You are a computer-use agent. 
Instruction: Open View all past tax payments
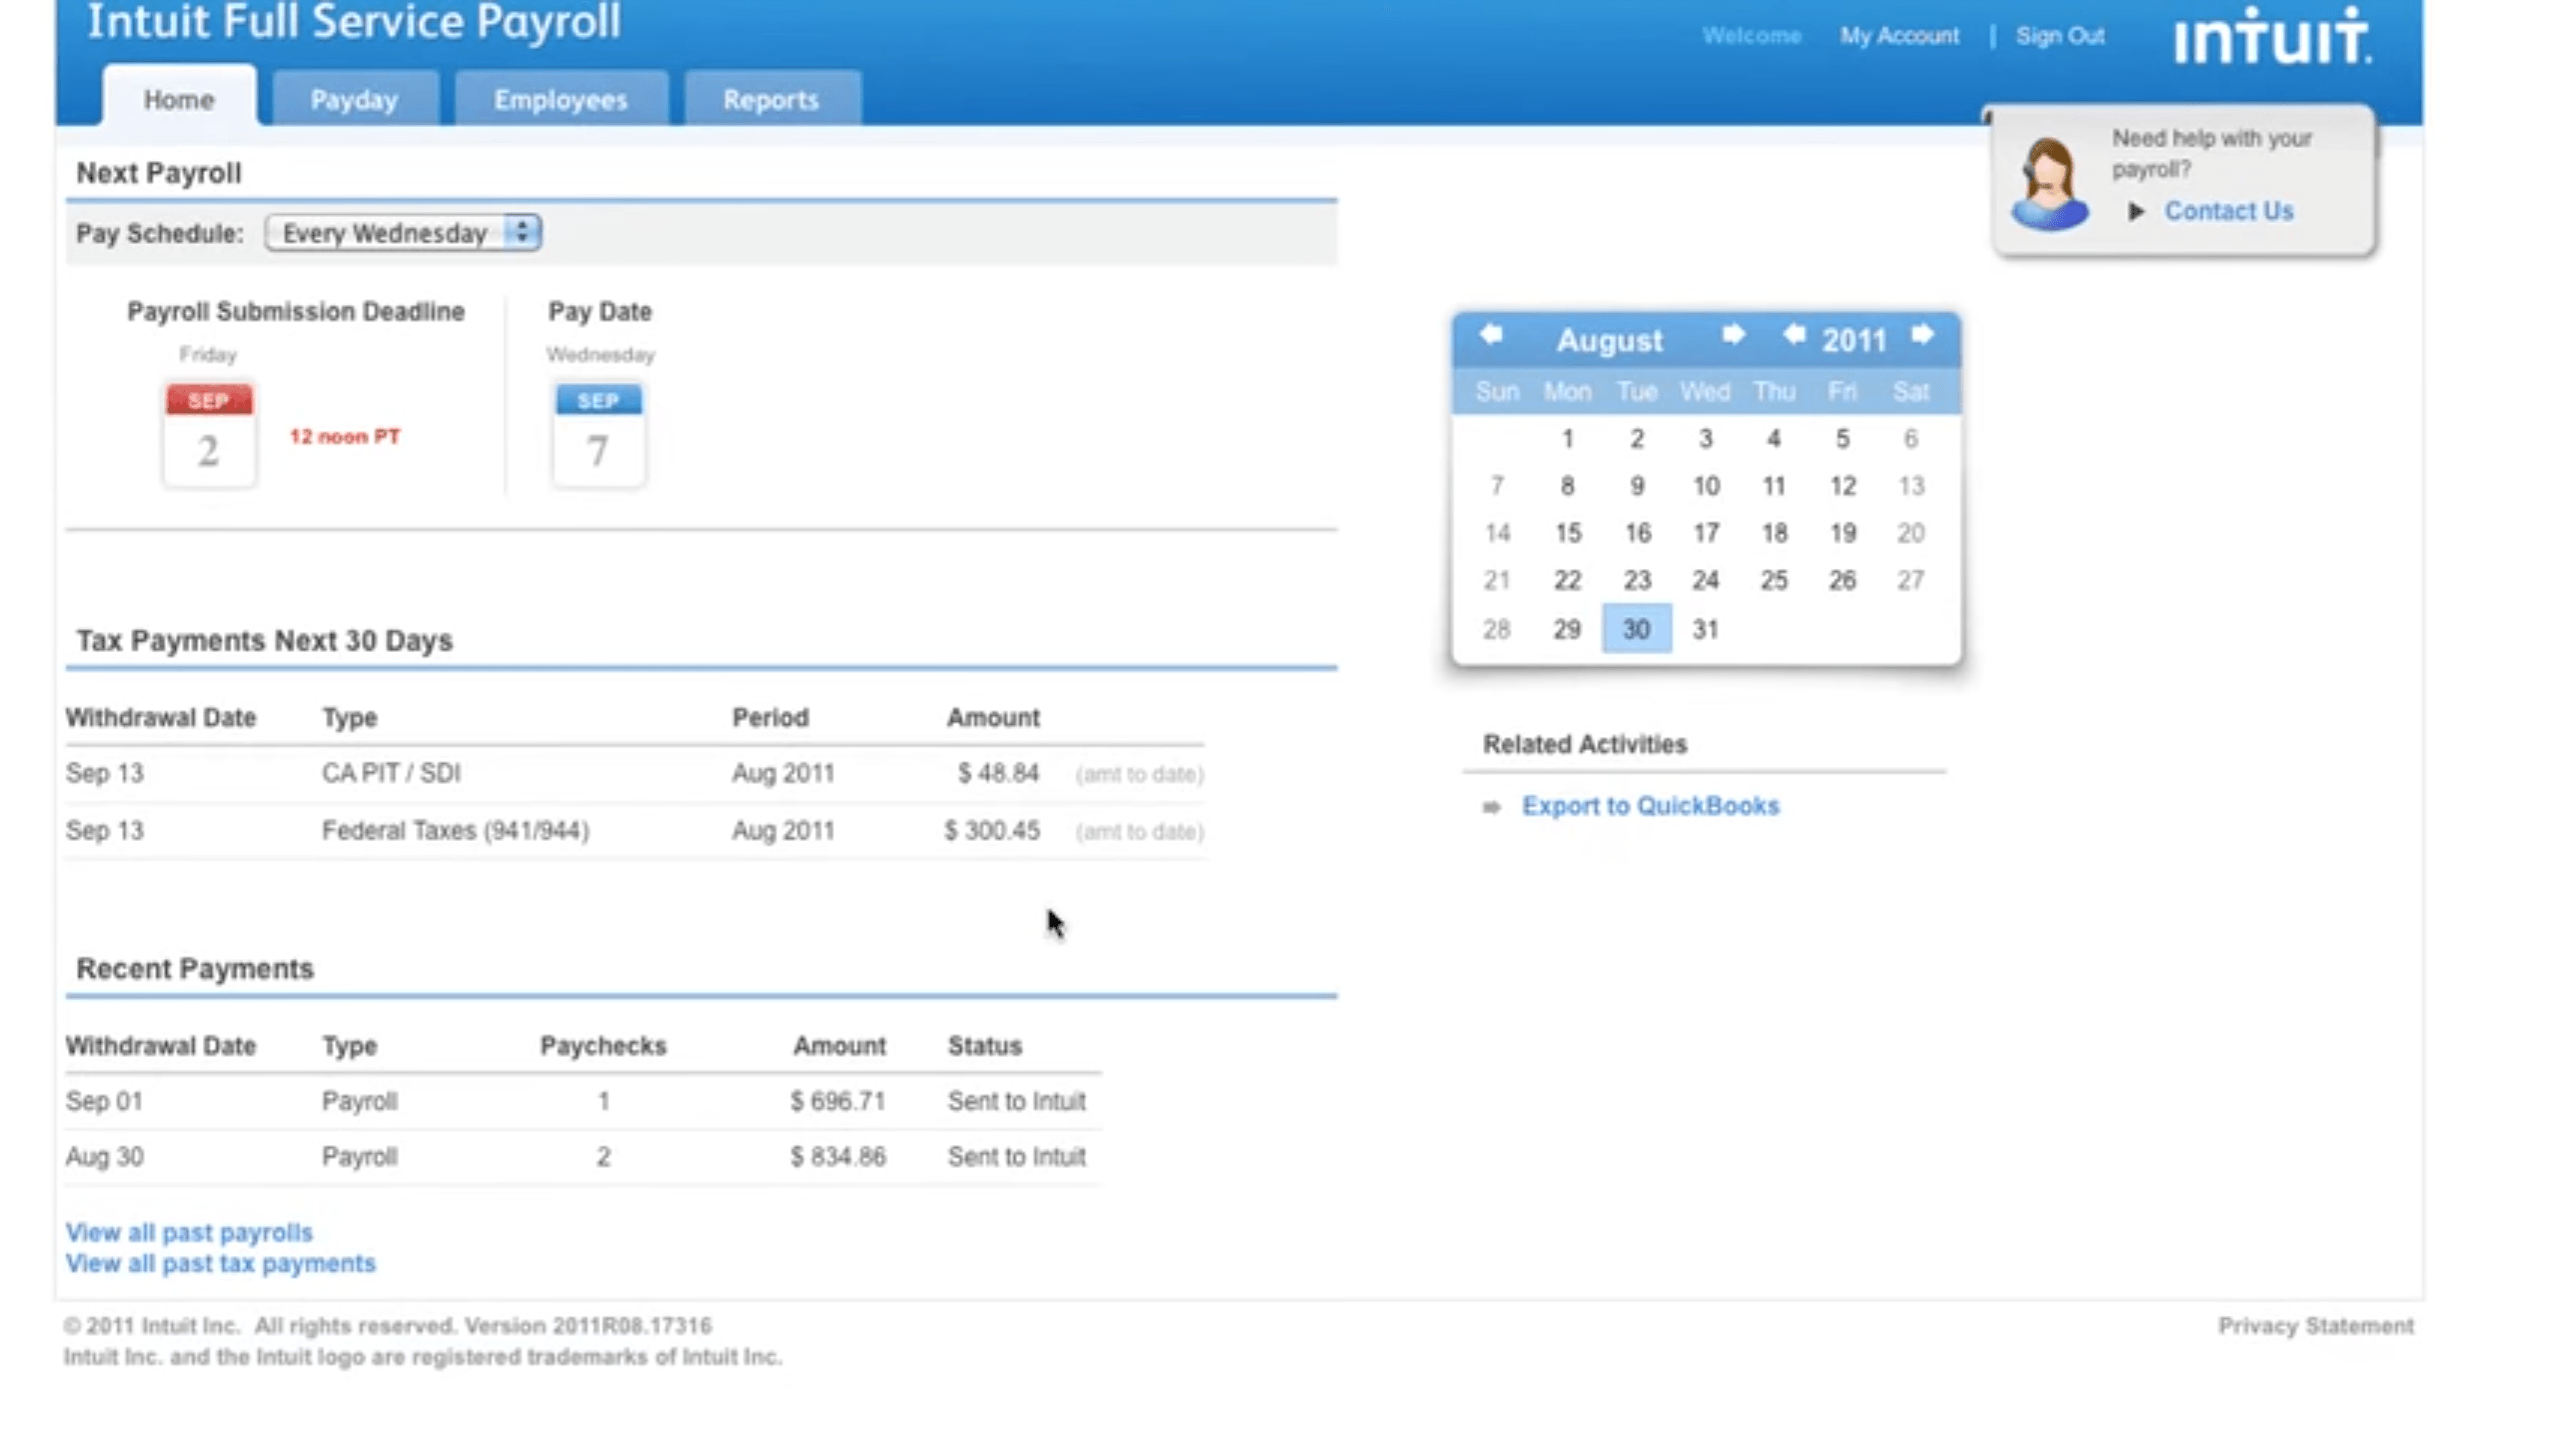[x=220, y=1263]
